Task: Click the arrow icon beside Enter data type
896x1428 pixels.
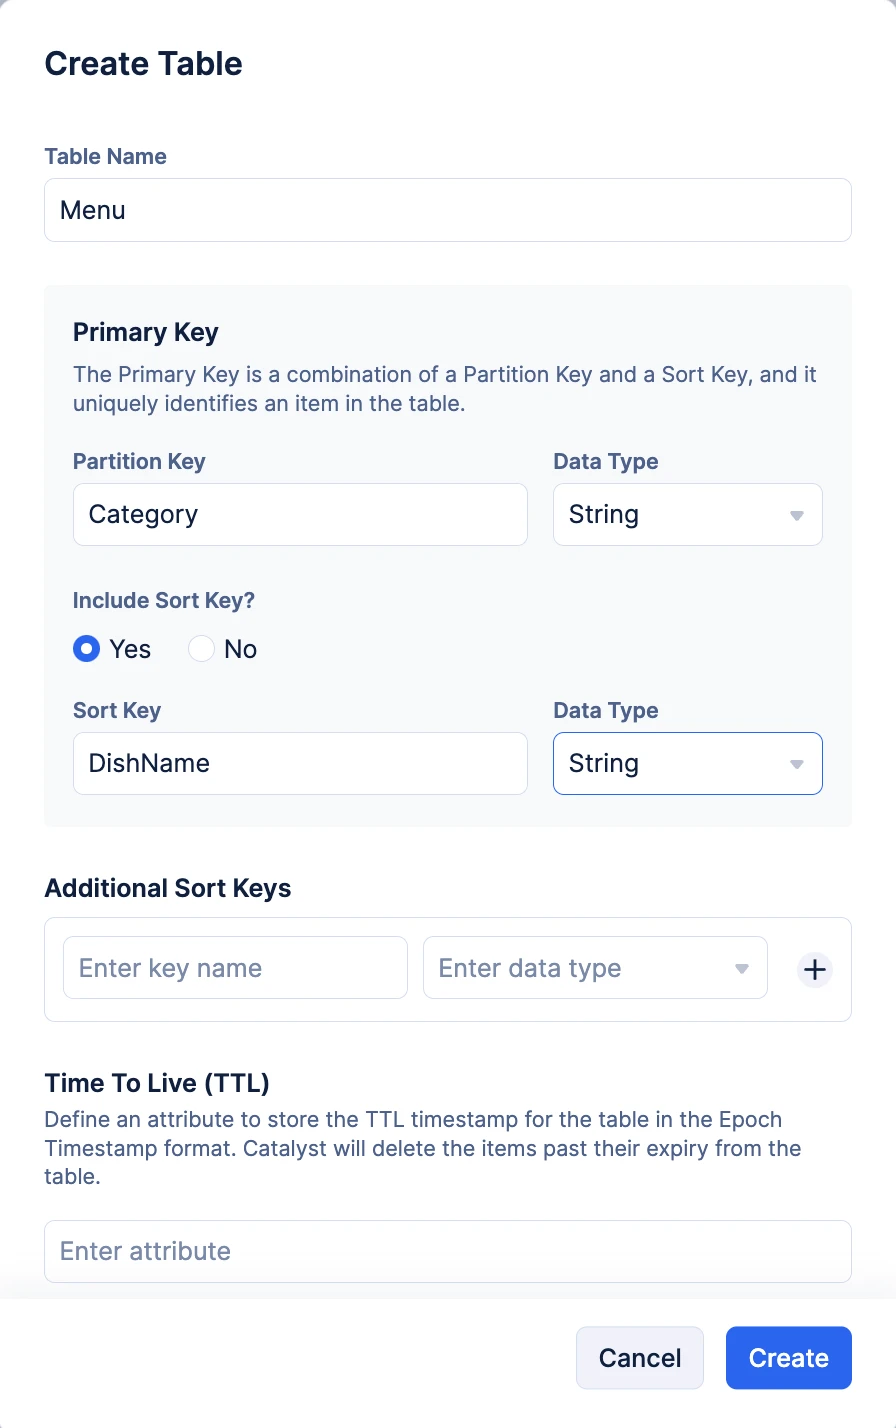Action: 742,969
